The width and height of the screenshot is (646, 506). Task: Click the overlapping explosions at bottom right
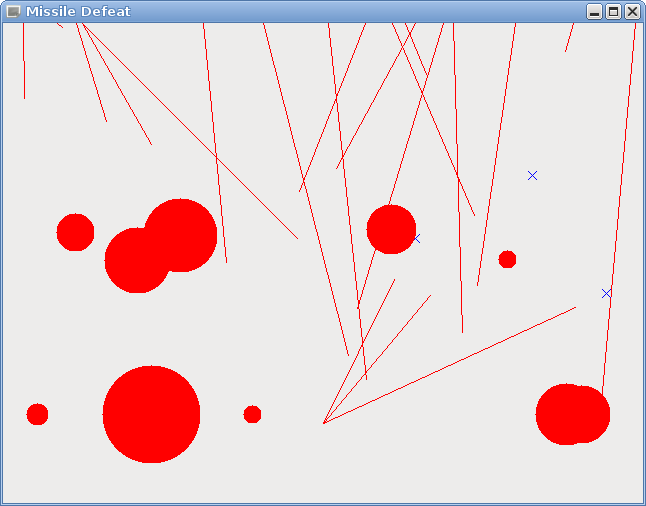coord(573,414)
